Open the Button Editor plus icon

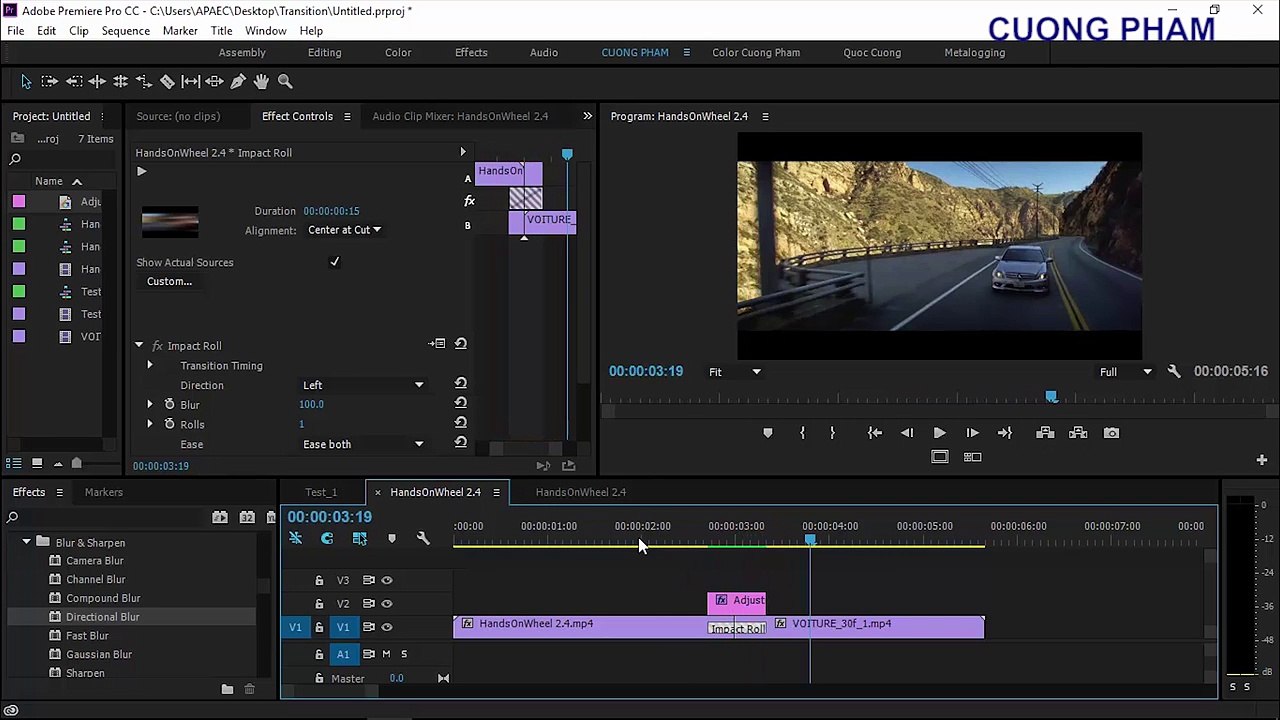coord(1262,459)
